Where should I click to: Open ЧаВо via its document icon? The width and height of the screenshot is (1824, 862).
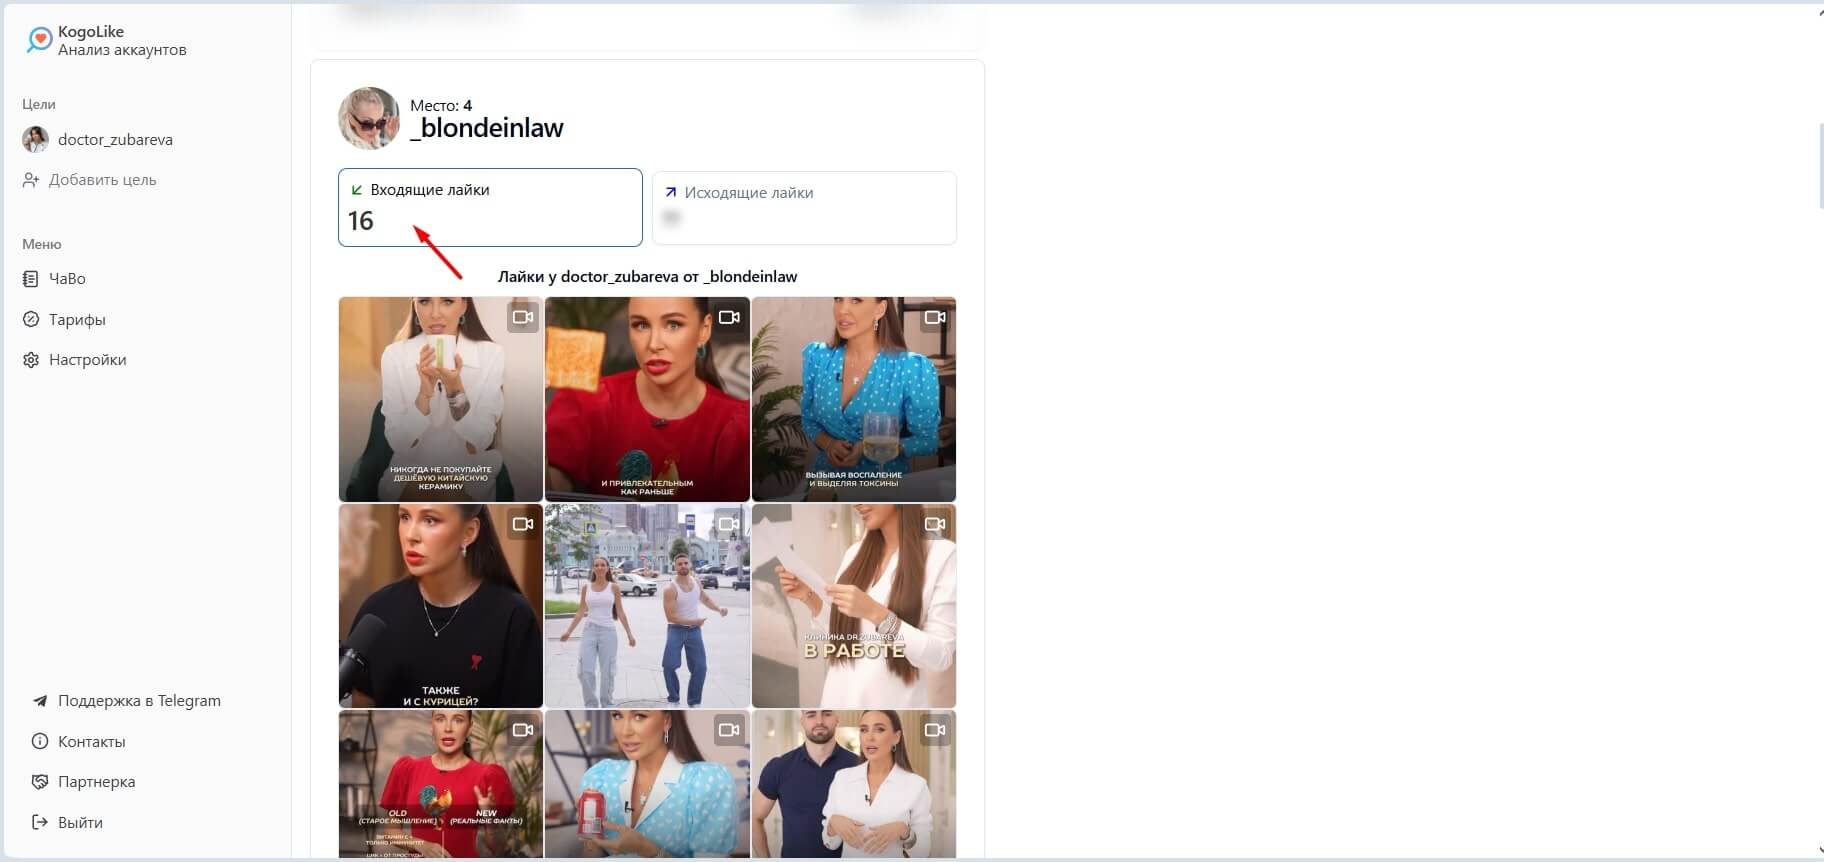pyautogui.click(x=30, y=279)
